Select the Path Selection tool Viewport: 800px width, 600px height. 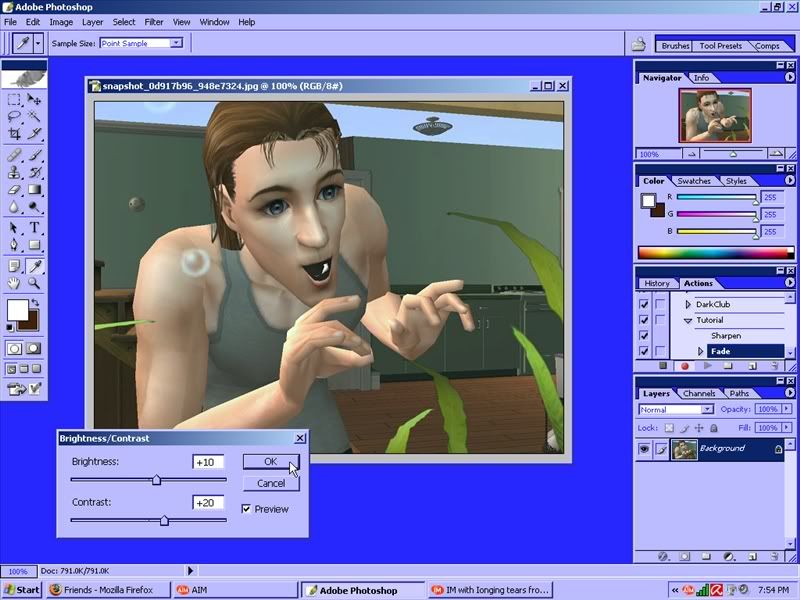14,228
